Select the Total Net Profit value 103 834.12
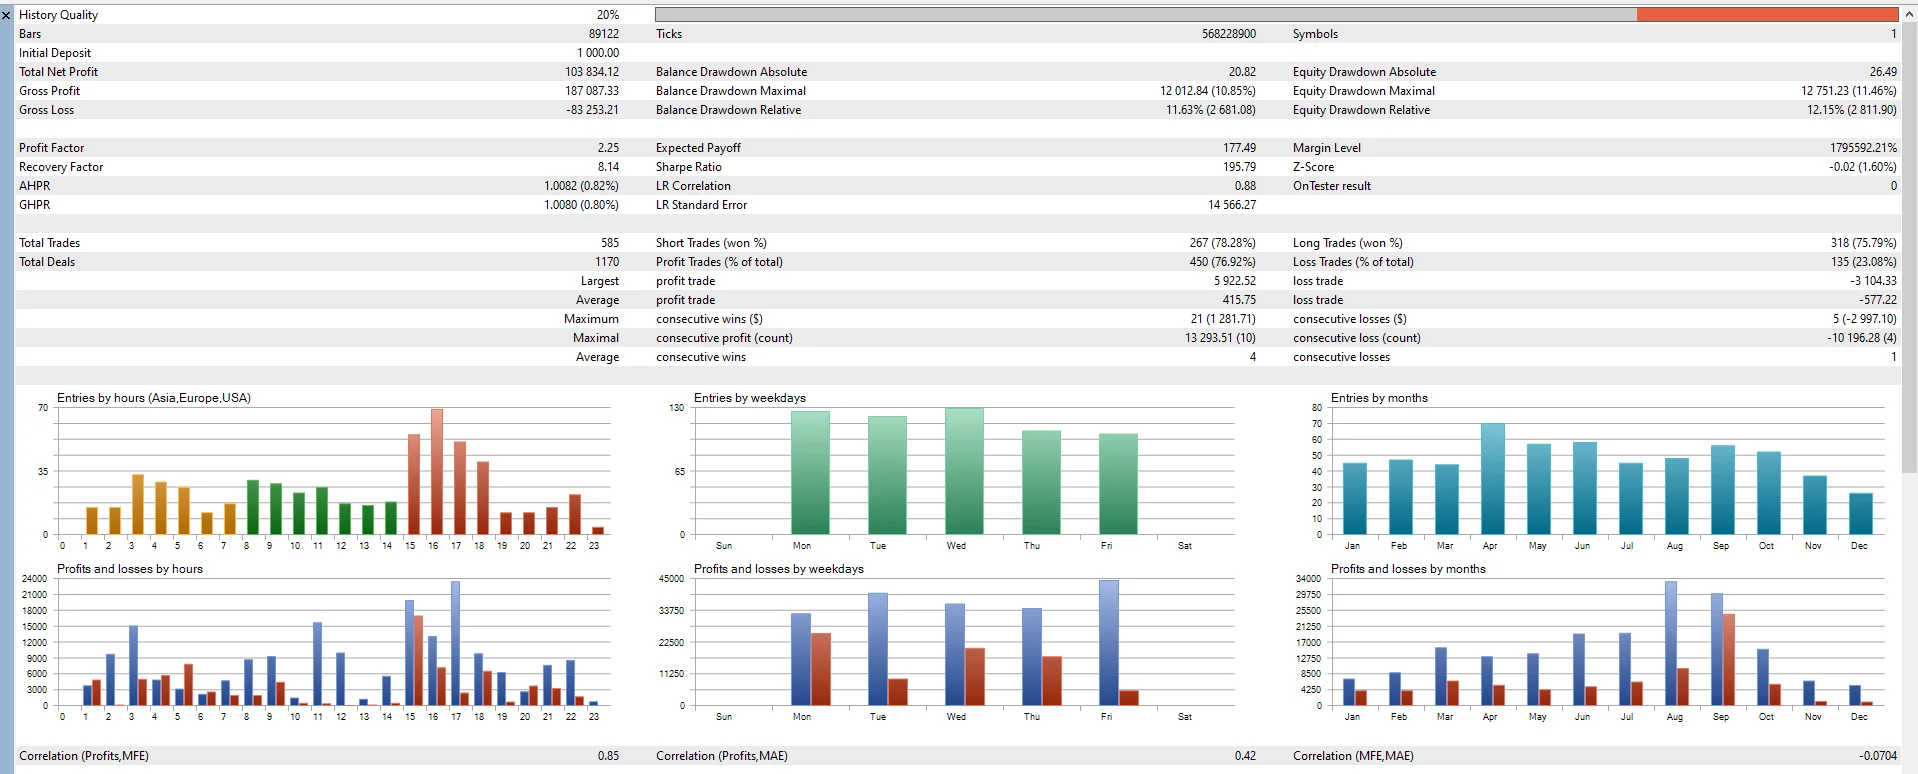Image resolution: width=1918 pixels, height=774 pixels. (591, 72)
